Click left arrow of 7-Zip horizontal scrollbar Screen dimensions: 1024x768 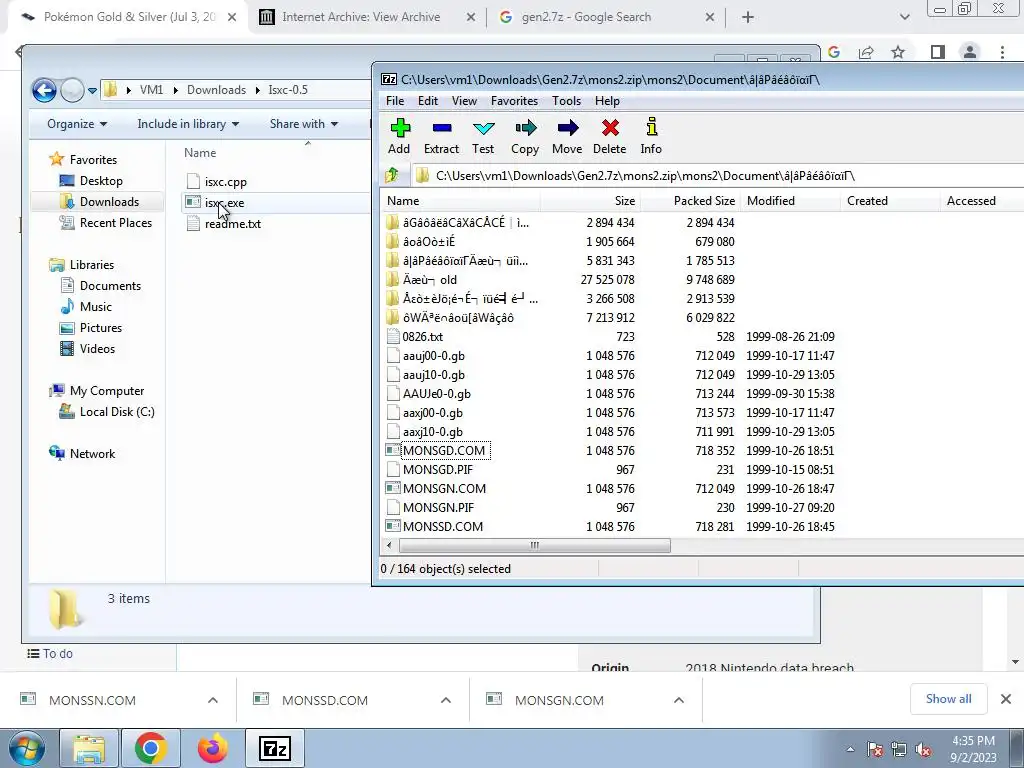(x=389, y=545)
